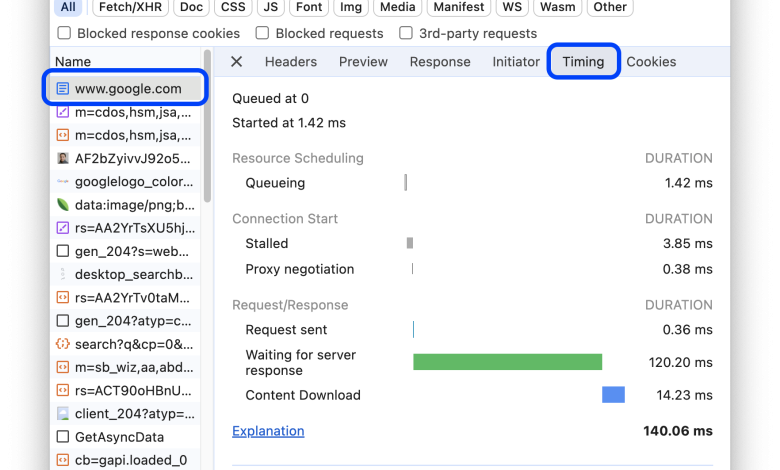Click the document icon next to www.google.com
The image size is (780, 470).
(x=63, y=89)
